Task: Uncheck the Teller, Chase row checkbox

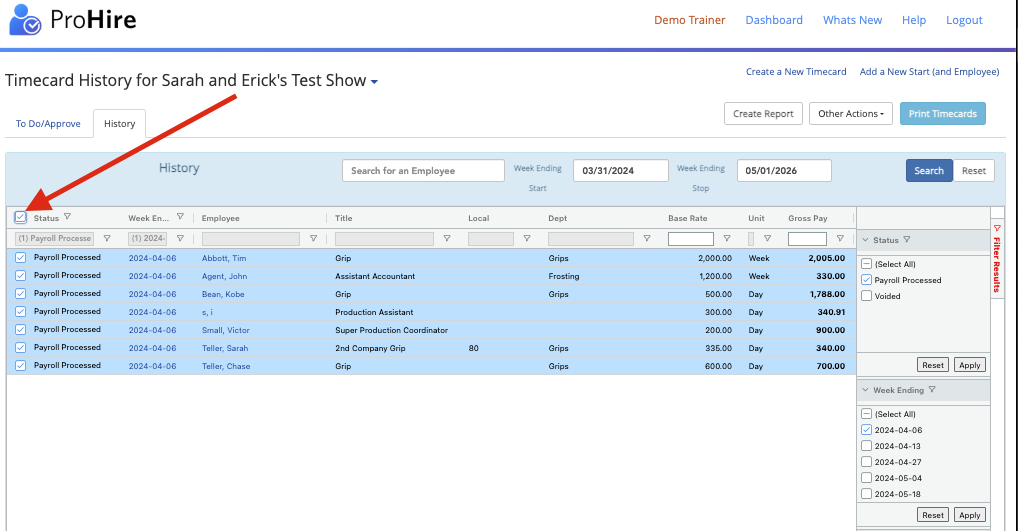Action: pos(20,365)
